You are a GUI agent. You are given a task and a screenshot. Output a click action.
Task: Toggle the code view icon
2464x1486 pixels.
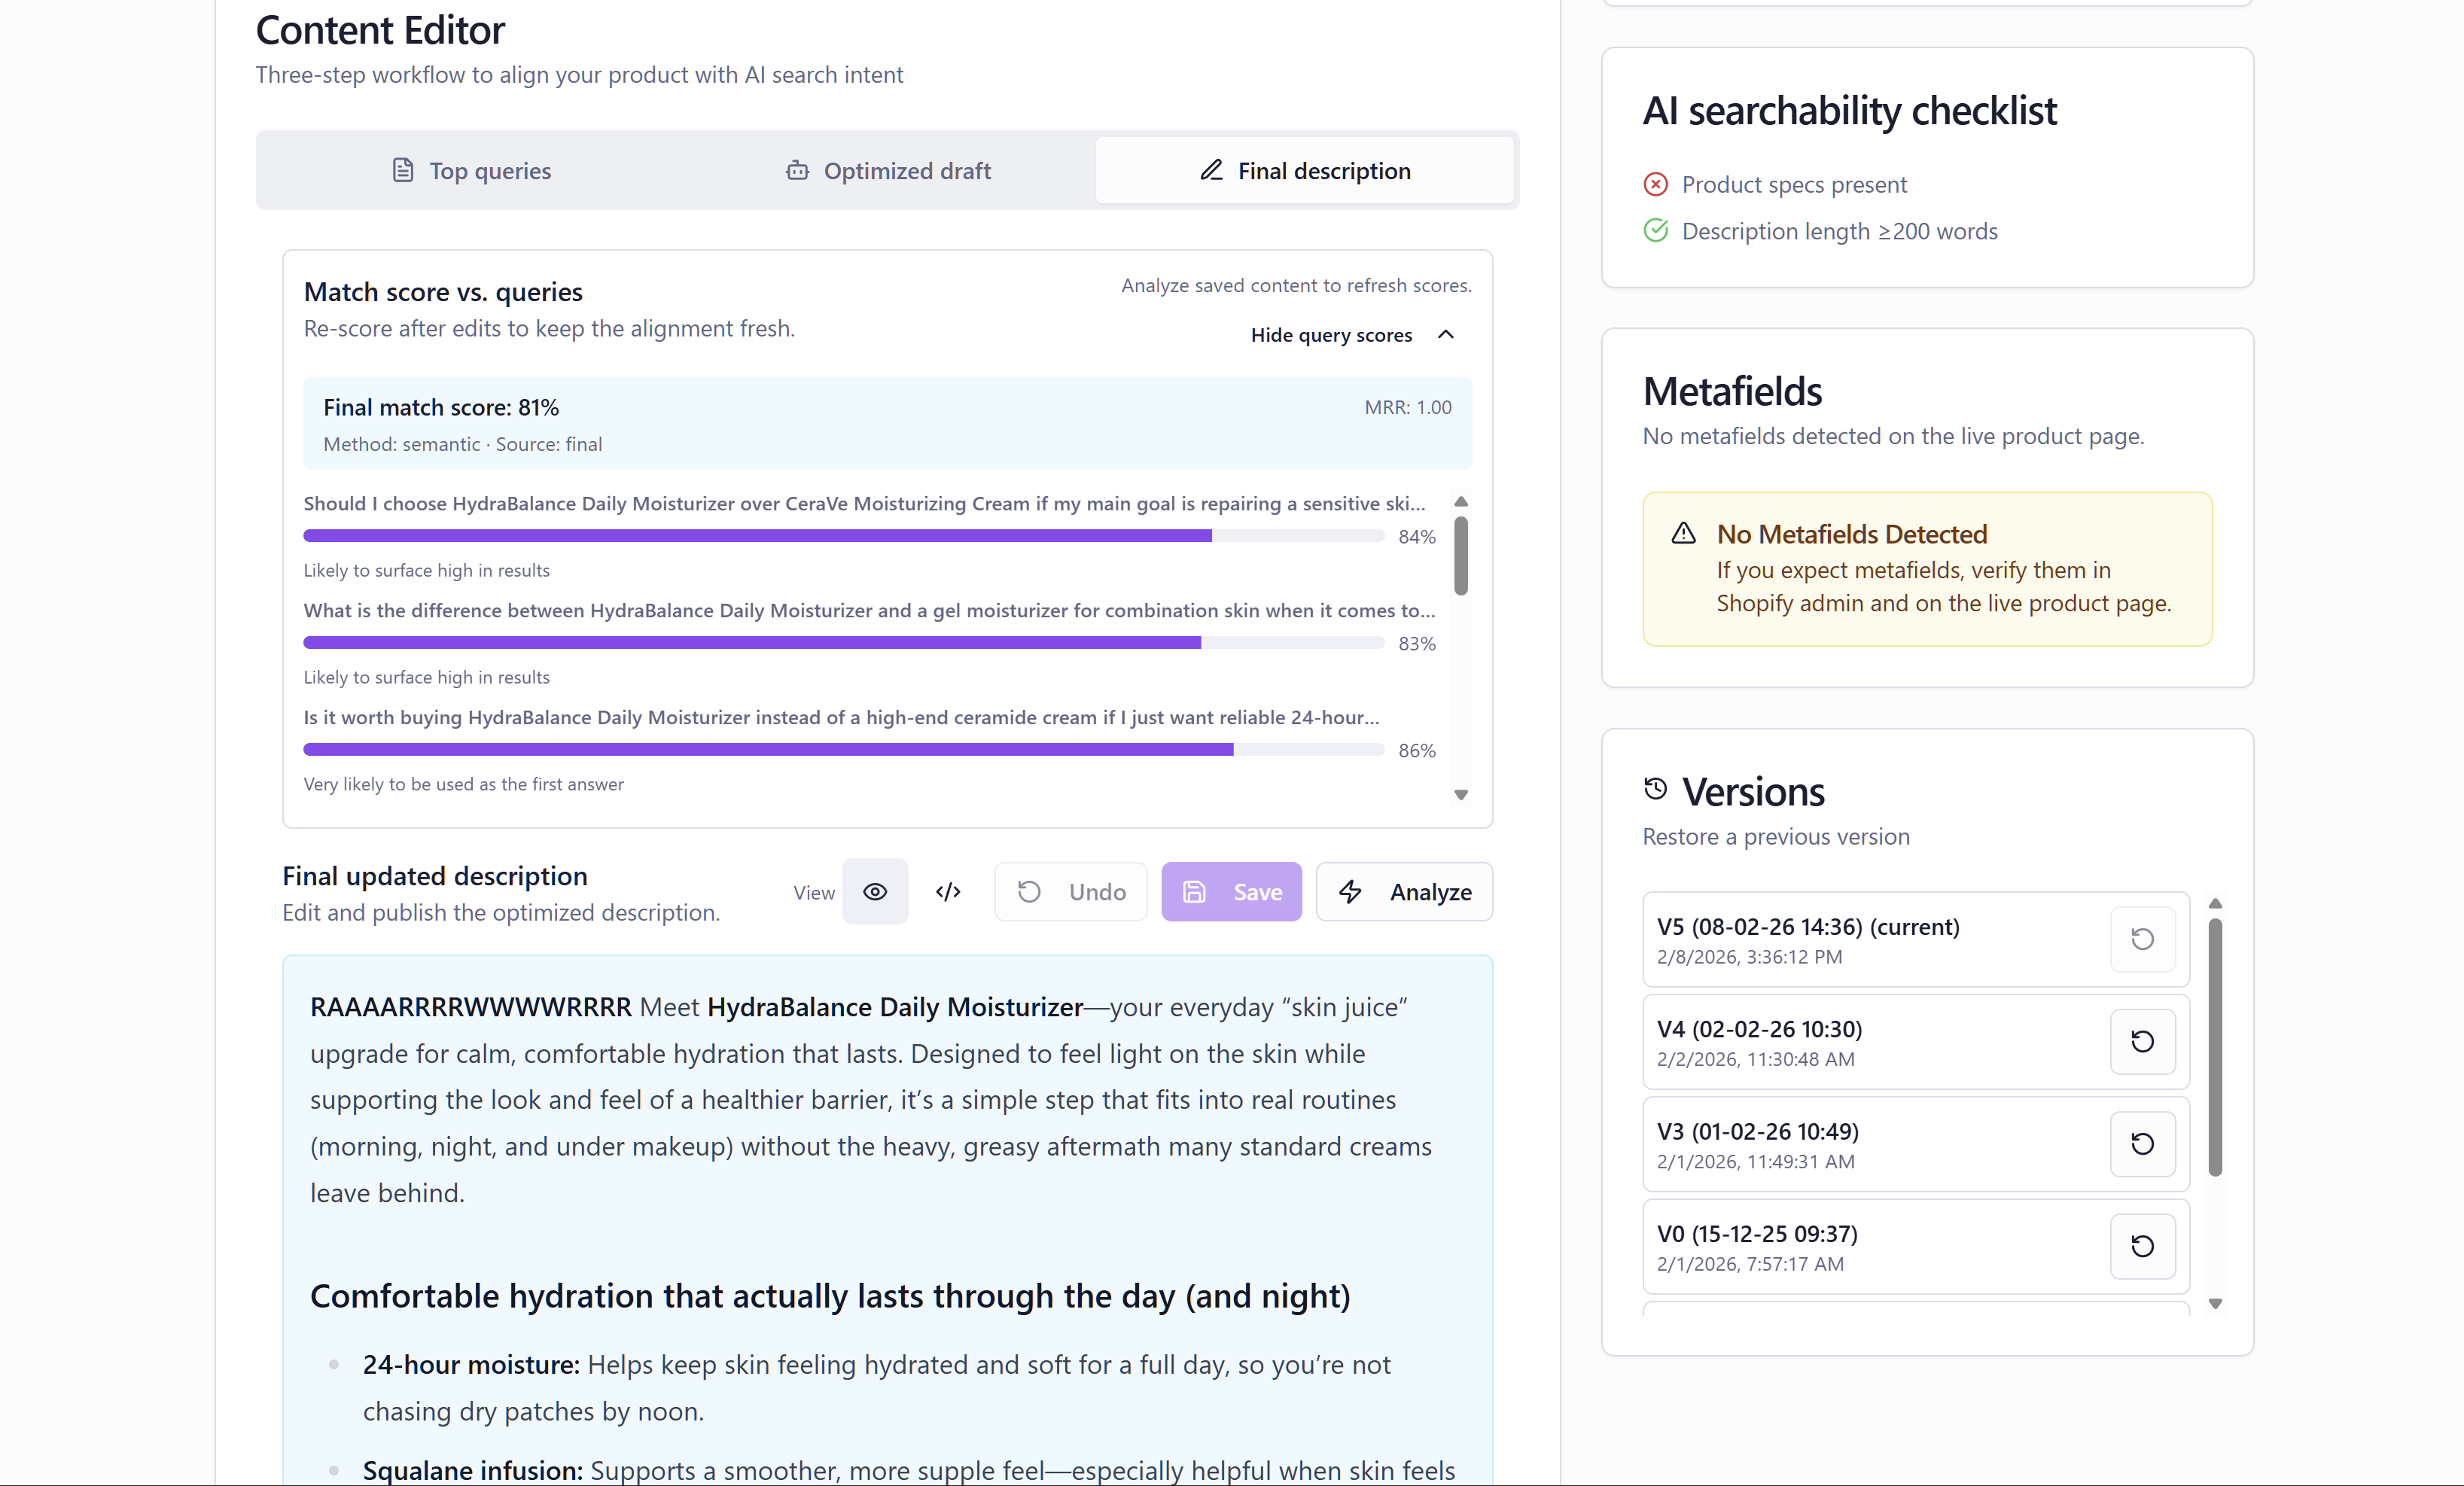[x=948, y=891]
